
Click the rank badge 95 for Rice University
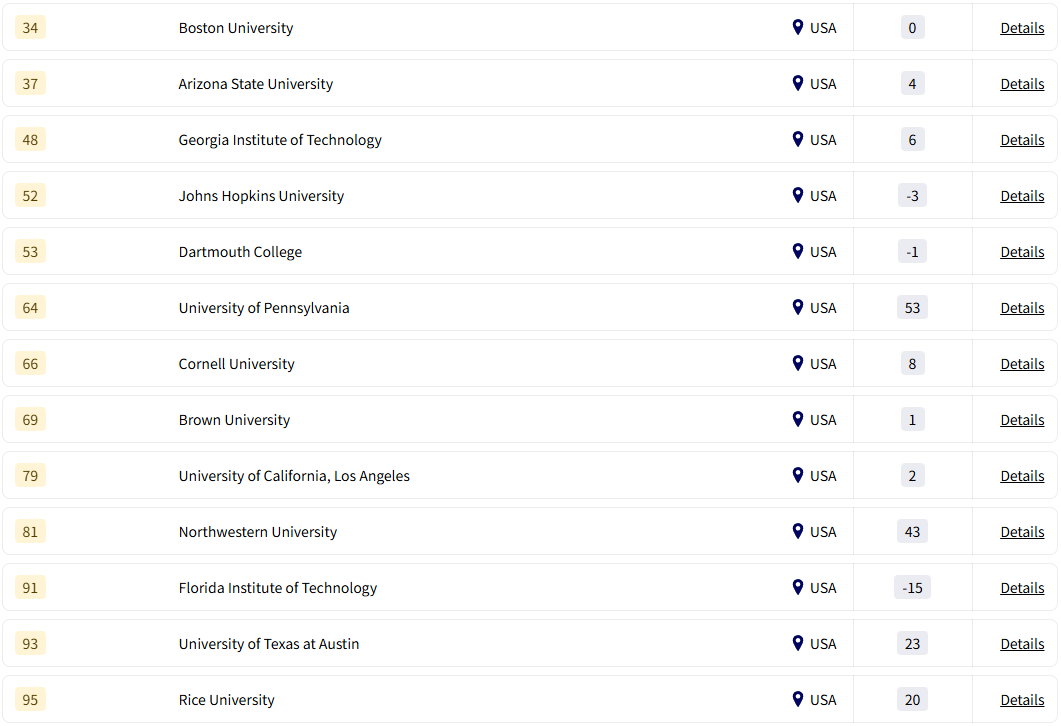[x=30, y=700]
